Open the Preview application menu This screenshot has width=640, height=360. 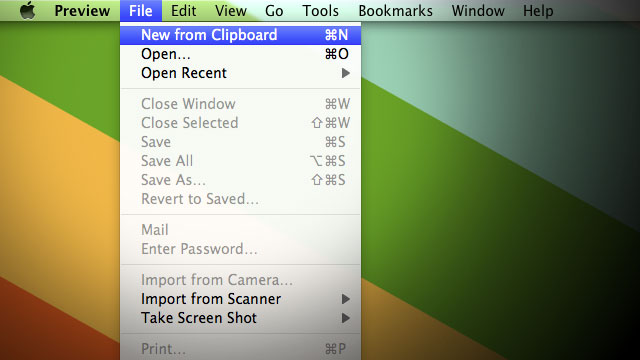tap(82, 11)
